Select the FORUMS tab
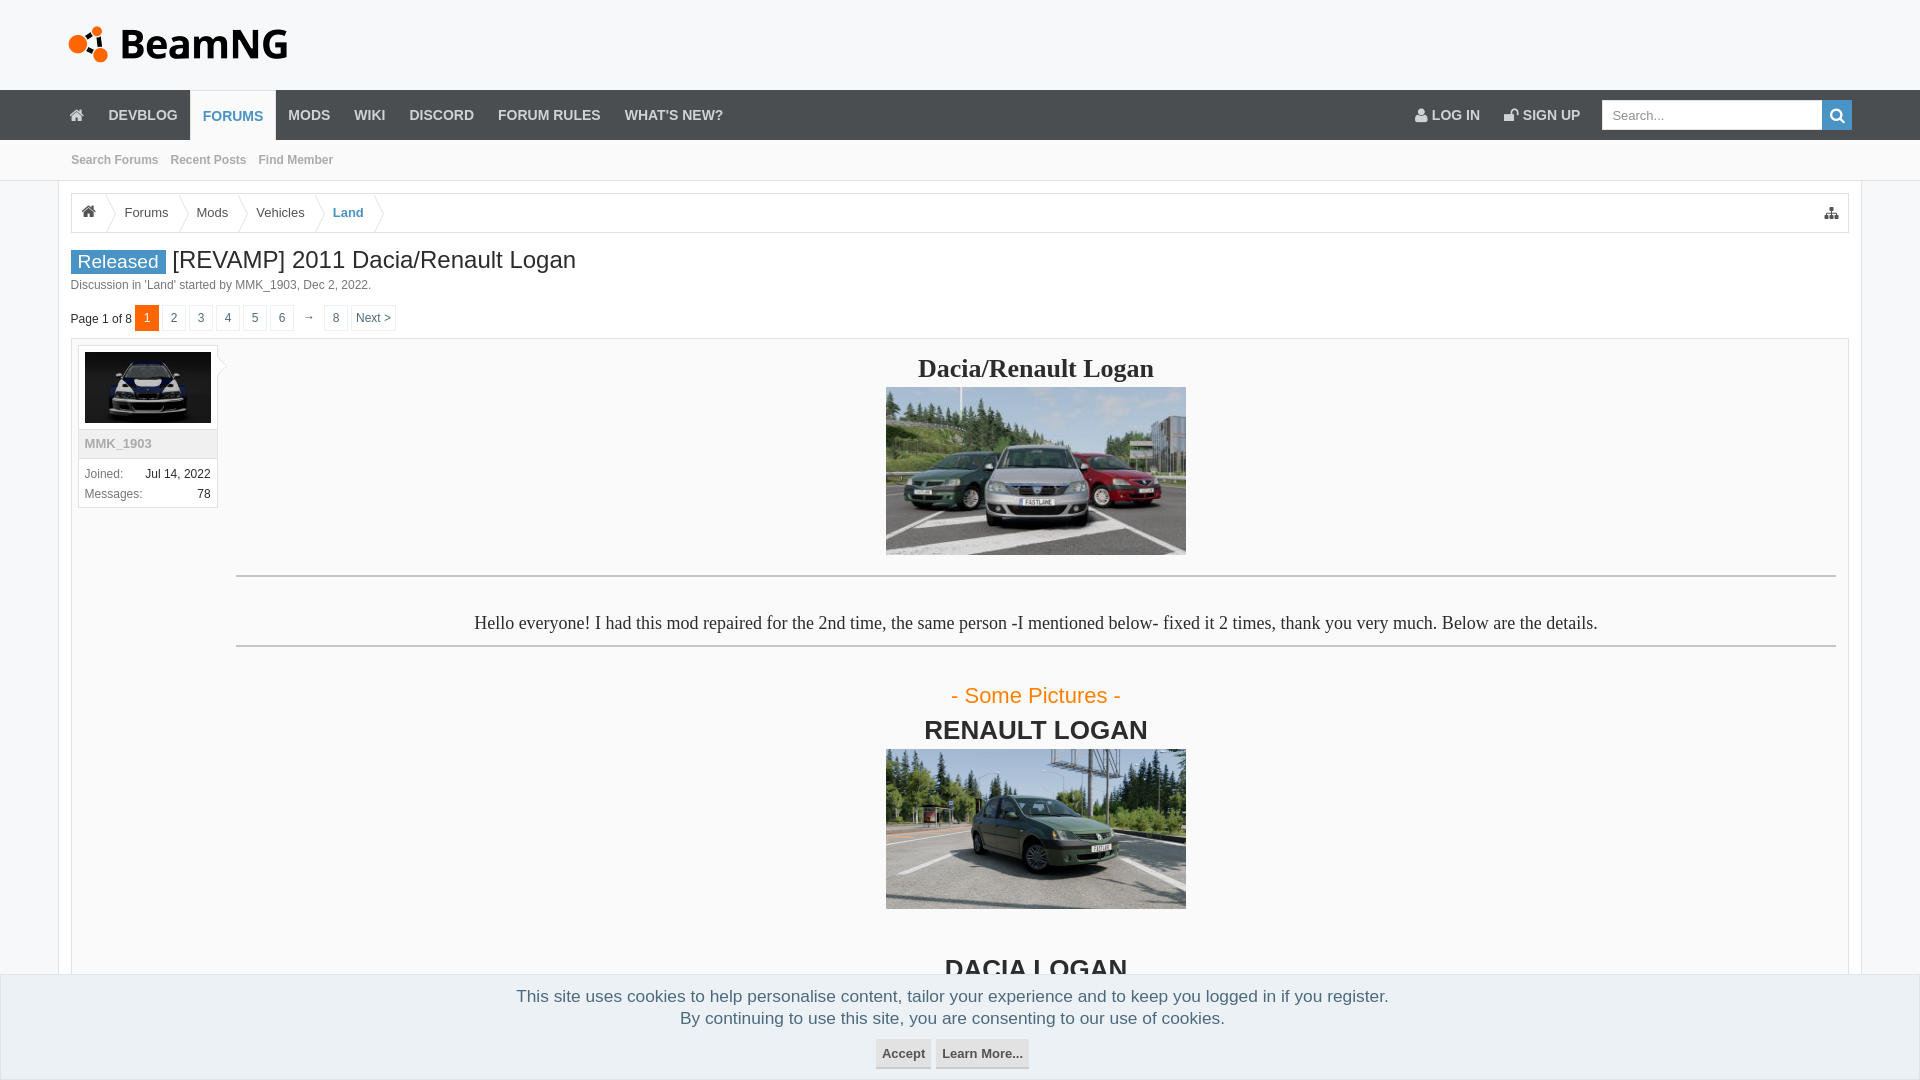Image resolution: width=1920 pixels, height=1080 pixels. tap(233, 116)
